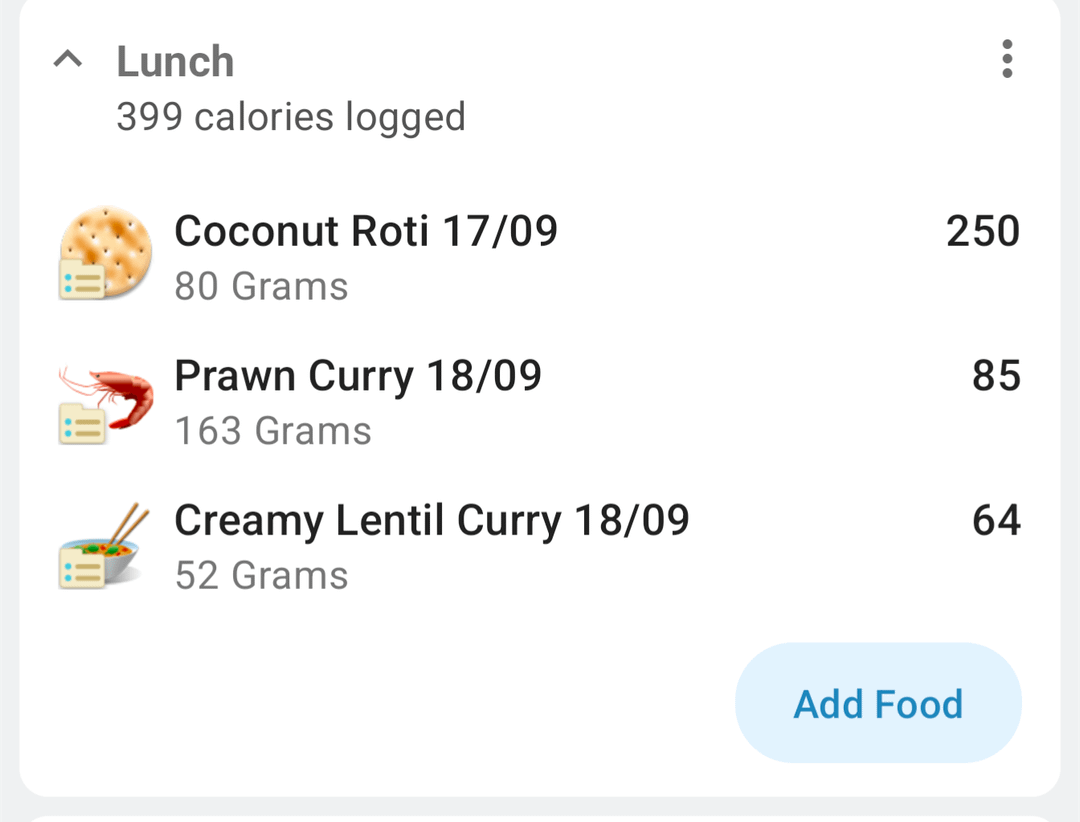
Task: Click the 52 Grams serving text
Action: click(x=261, y=577)
